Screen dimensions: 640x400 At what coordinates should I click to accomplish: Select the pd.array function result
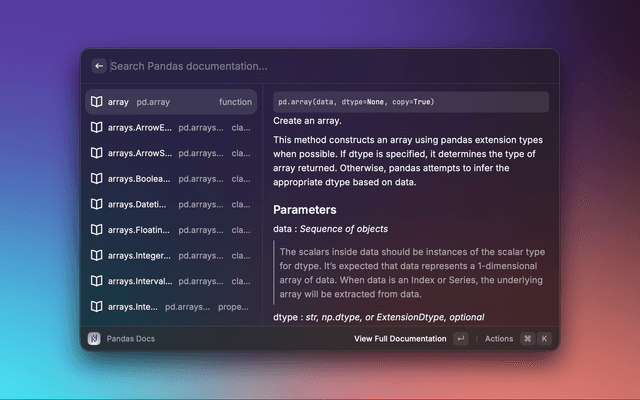[x=170, y=102]
